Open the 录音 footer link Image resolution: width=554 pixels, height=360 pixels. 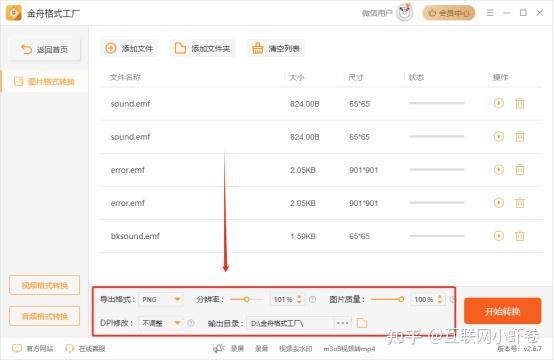[261, 349]
